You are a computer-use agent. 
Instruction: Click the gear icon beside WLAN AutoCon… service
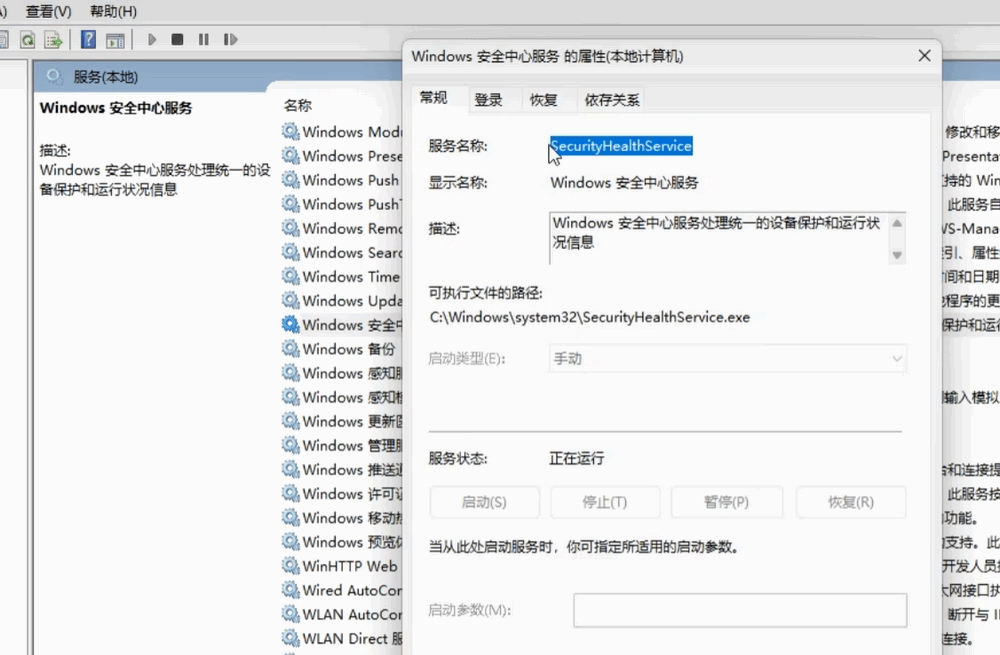pos(291,614)
